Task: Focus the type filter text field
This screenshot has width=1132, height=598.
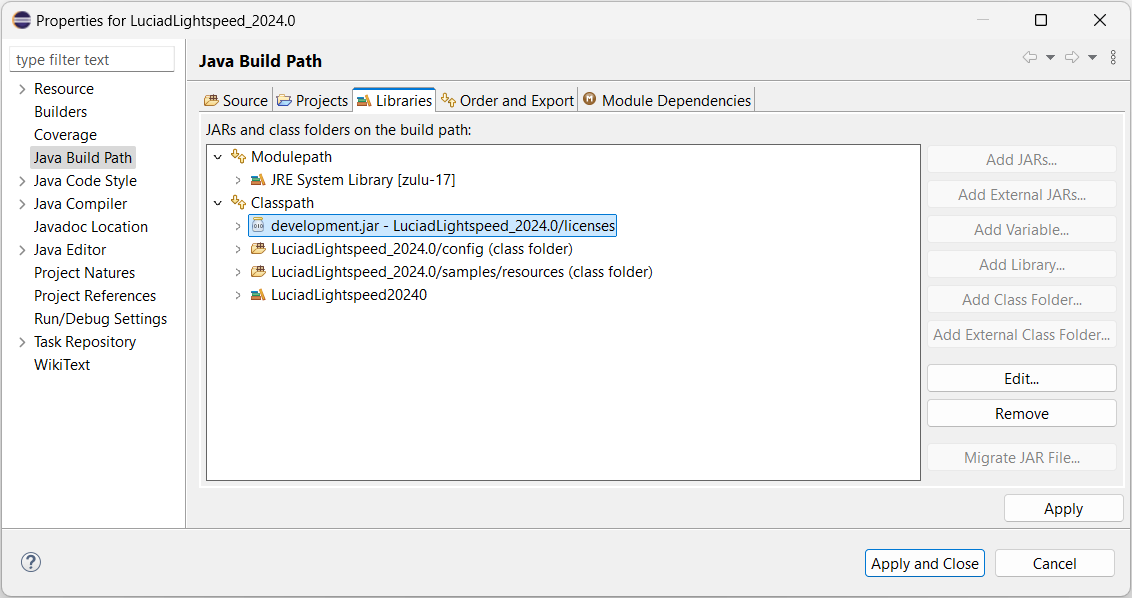Action: [x=92, y=59]
